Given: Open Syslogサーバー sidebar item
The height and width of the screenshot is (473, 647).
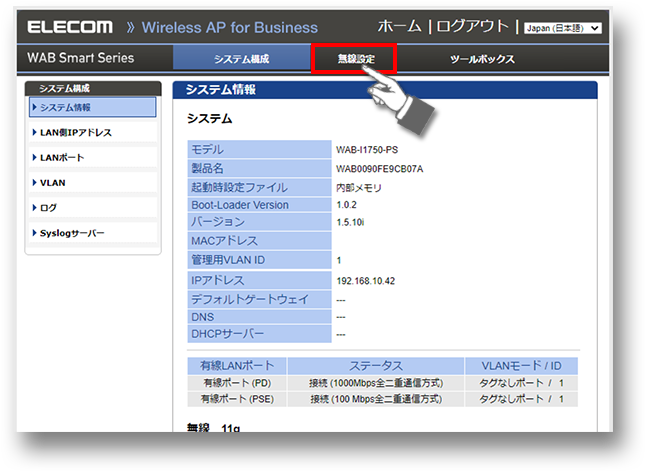Looking at the screenshot, I should 93,233.
